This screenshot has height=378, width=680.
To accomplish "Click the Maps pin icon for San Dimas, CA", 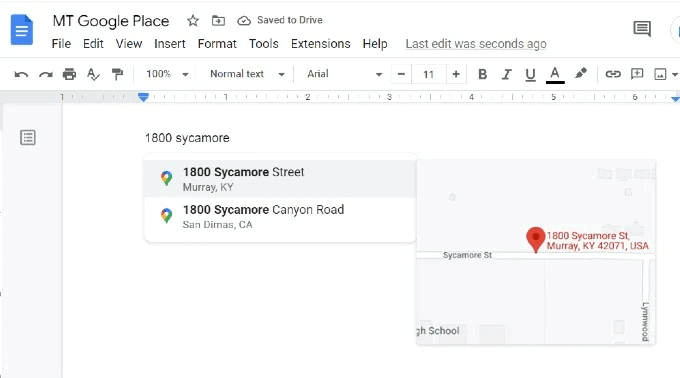I will click(166, 215).
